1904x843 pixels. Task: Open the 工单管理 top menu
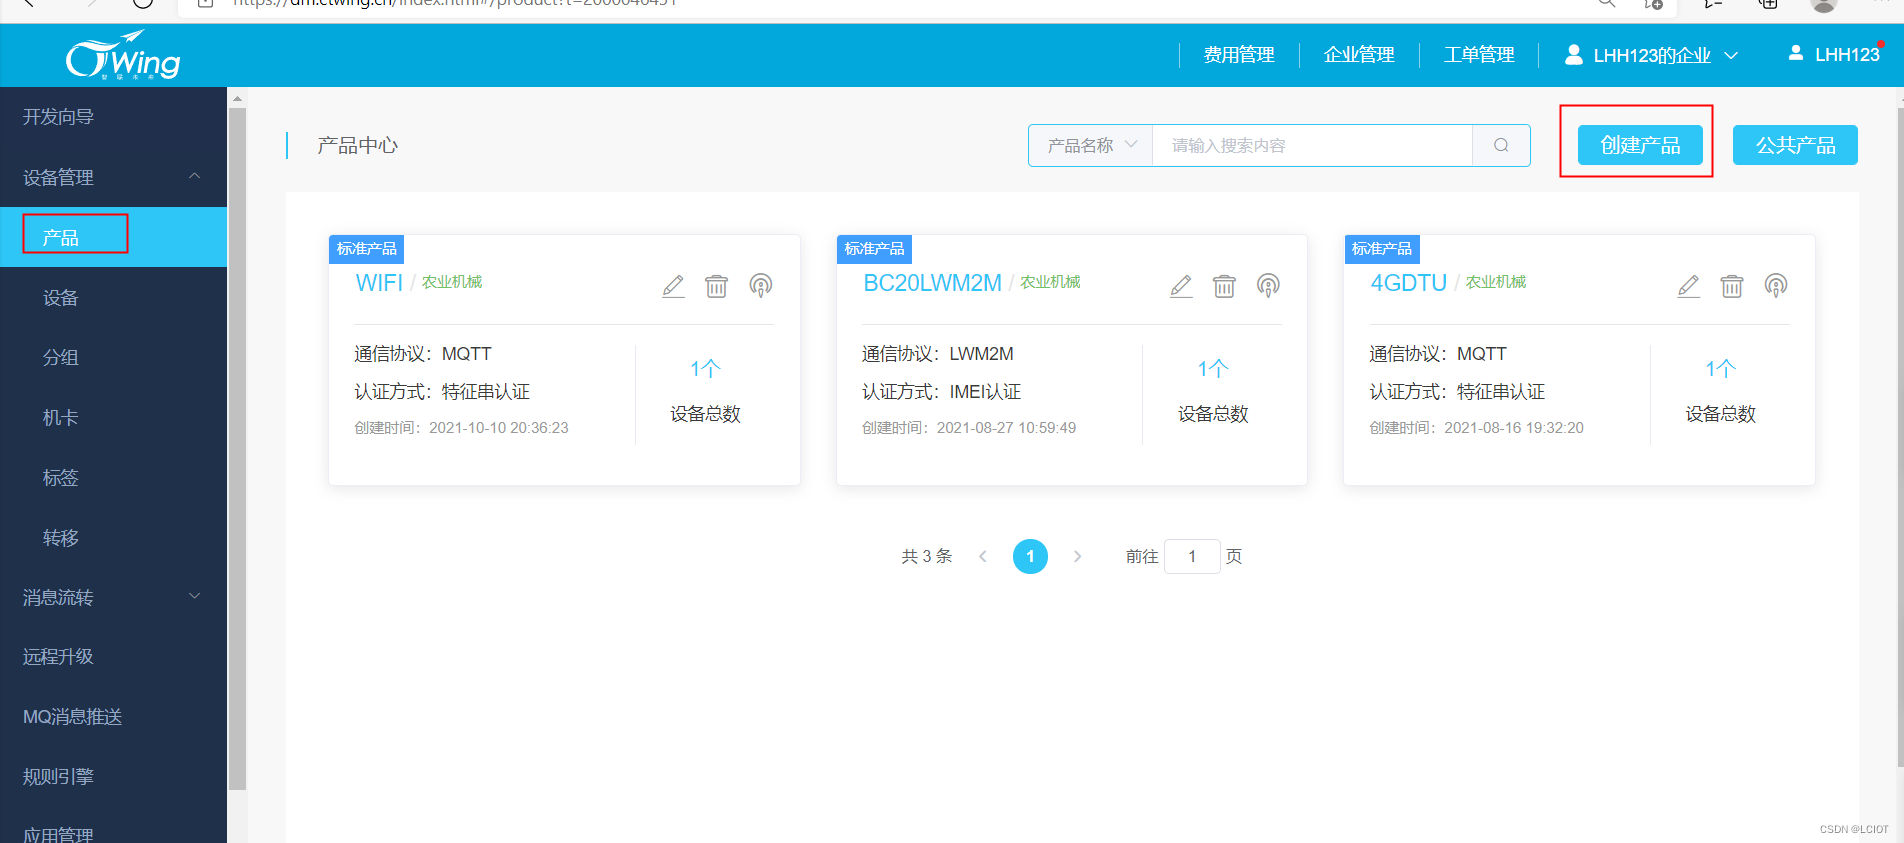(1479, 55)
